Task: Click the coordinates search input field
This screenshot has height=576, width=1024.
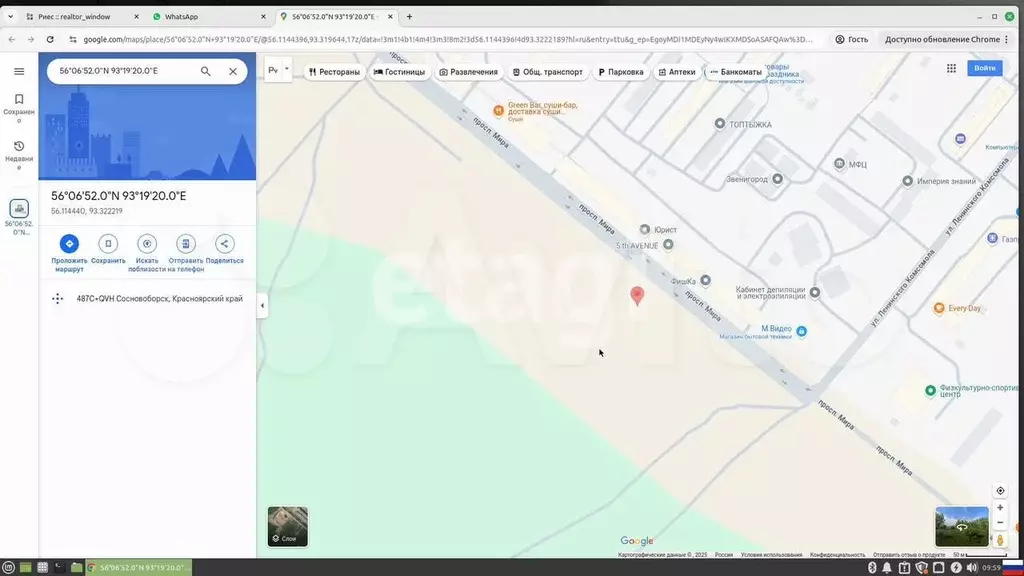Action: tap(124, 71)
